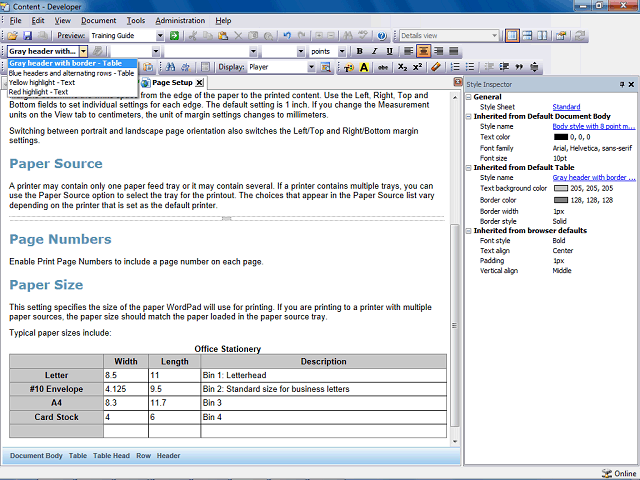Close the Page Setup tab
This screenshot has height=480, width=640.
pos(199,83)
